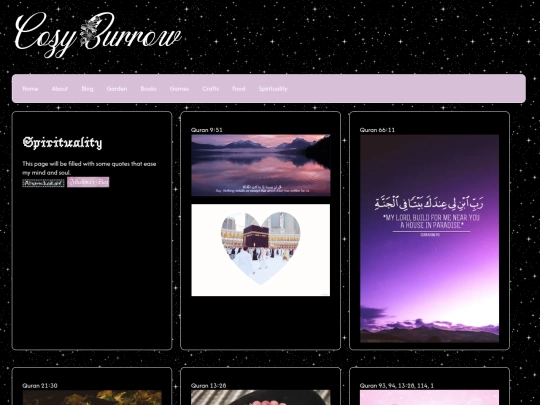The width and height of the screenshot is (540, 405).
Task: Open the pink mountain lake image
Action: (261, 165)
